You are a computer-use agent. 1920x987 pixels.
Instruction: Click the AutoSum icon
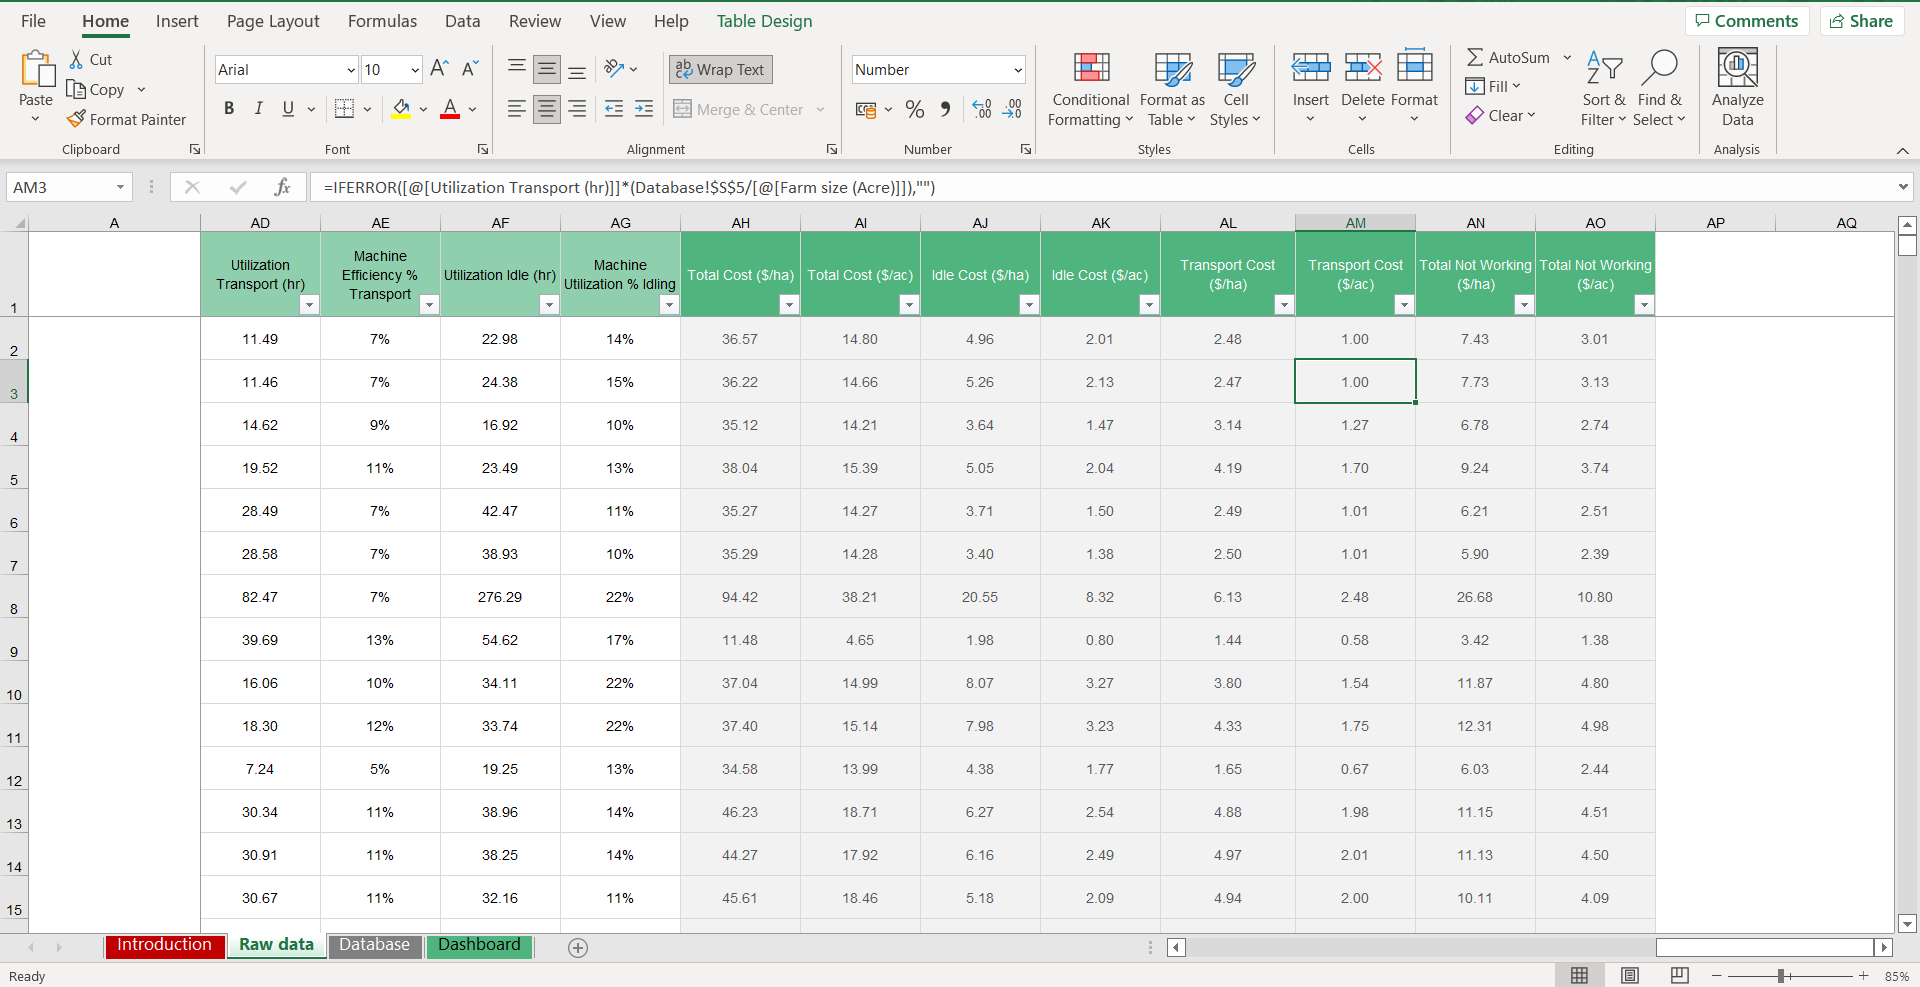pyautogui.click(x=1474, y=57)
